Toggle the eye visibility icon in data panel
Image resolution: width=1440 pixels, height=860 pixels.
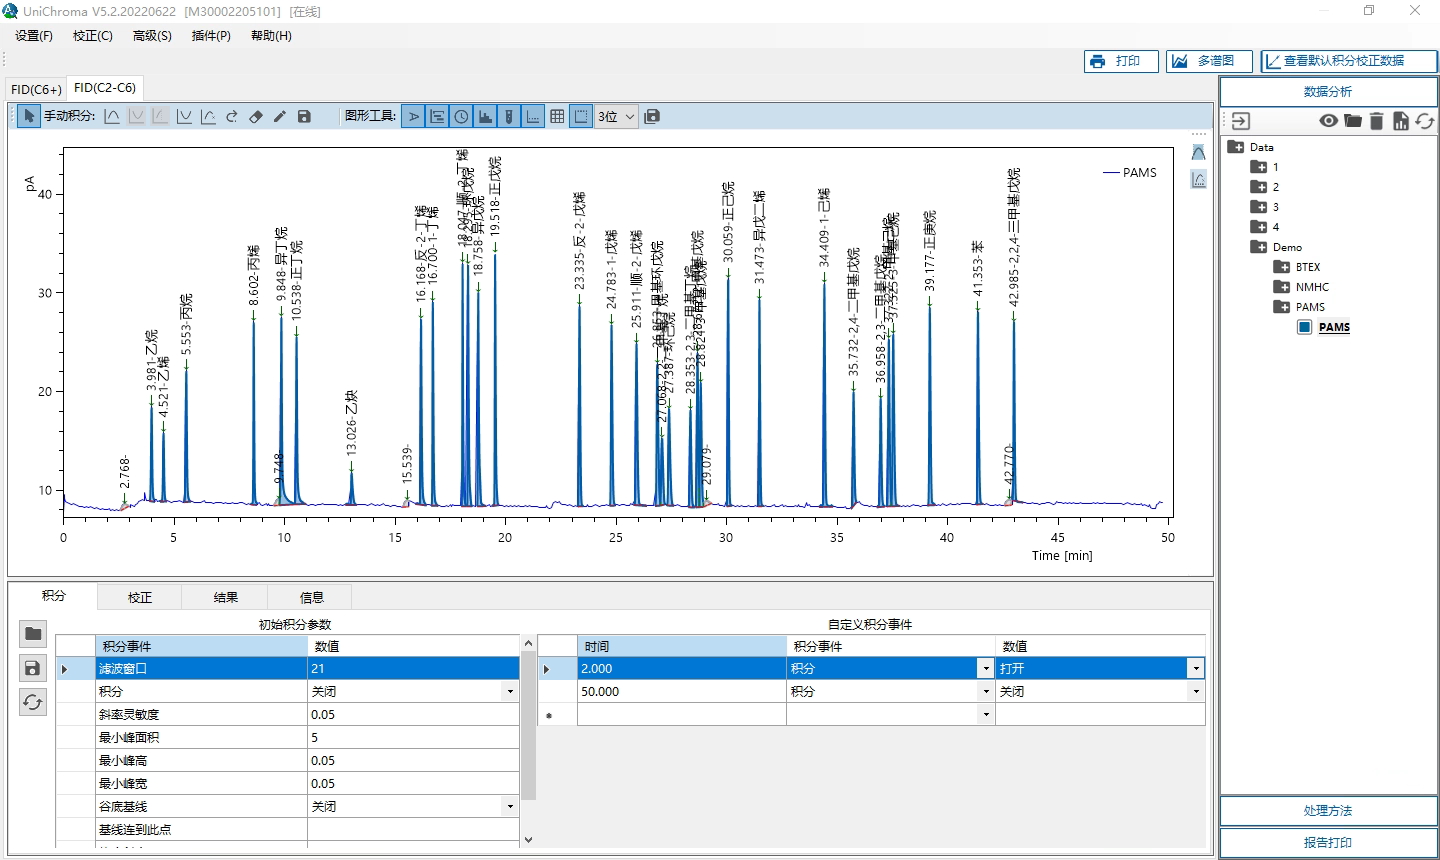(1328, 121)
